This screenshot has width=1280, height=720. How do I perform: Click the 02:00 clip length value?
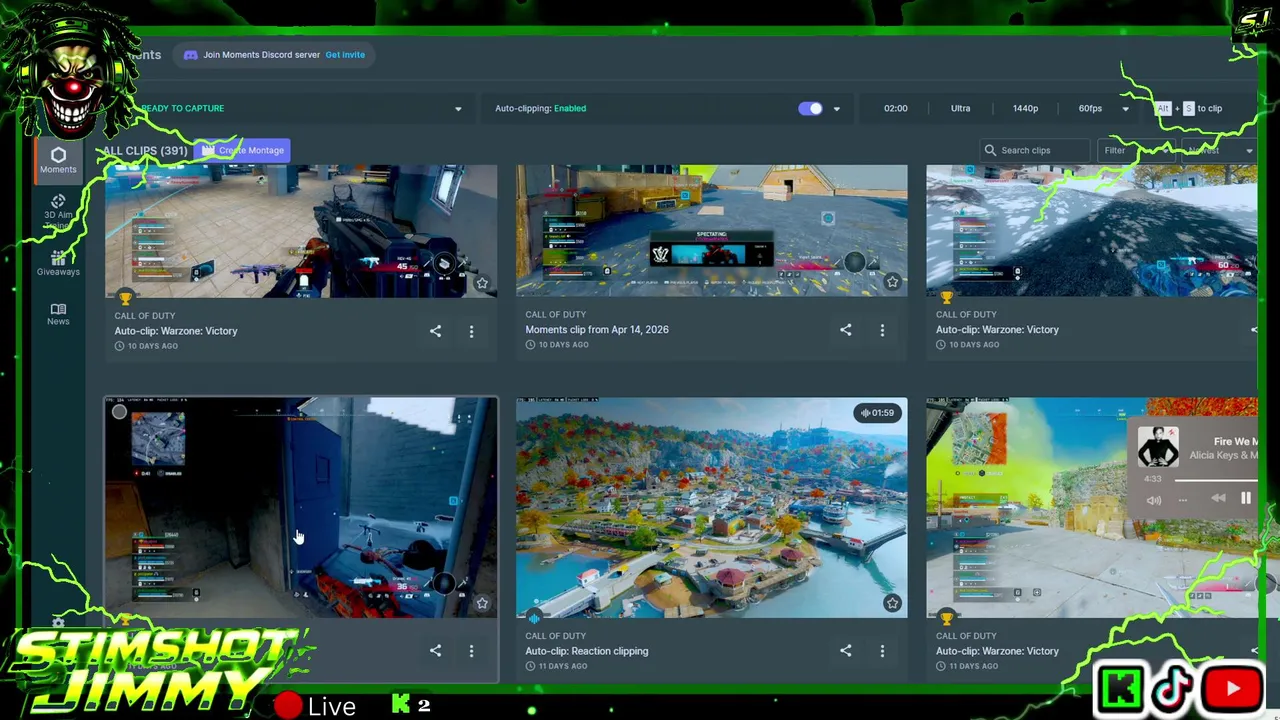click(896, 108)
